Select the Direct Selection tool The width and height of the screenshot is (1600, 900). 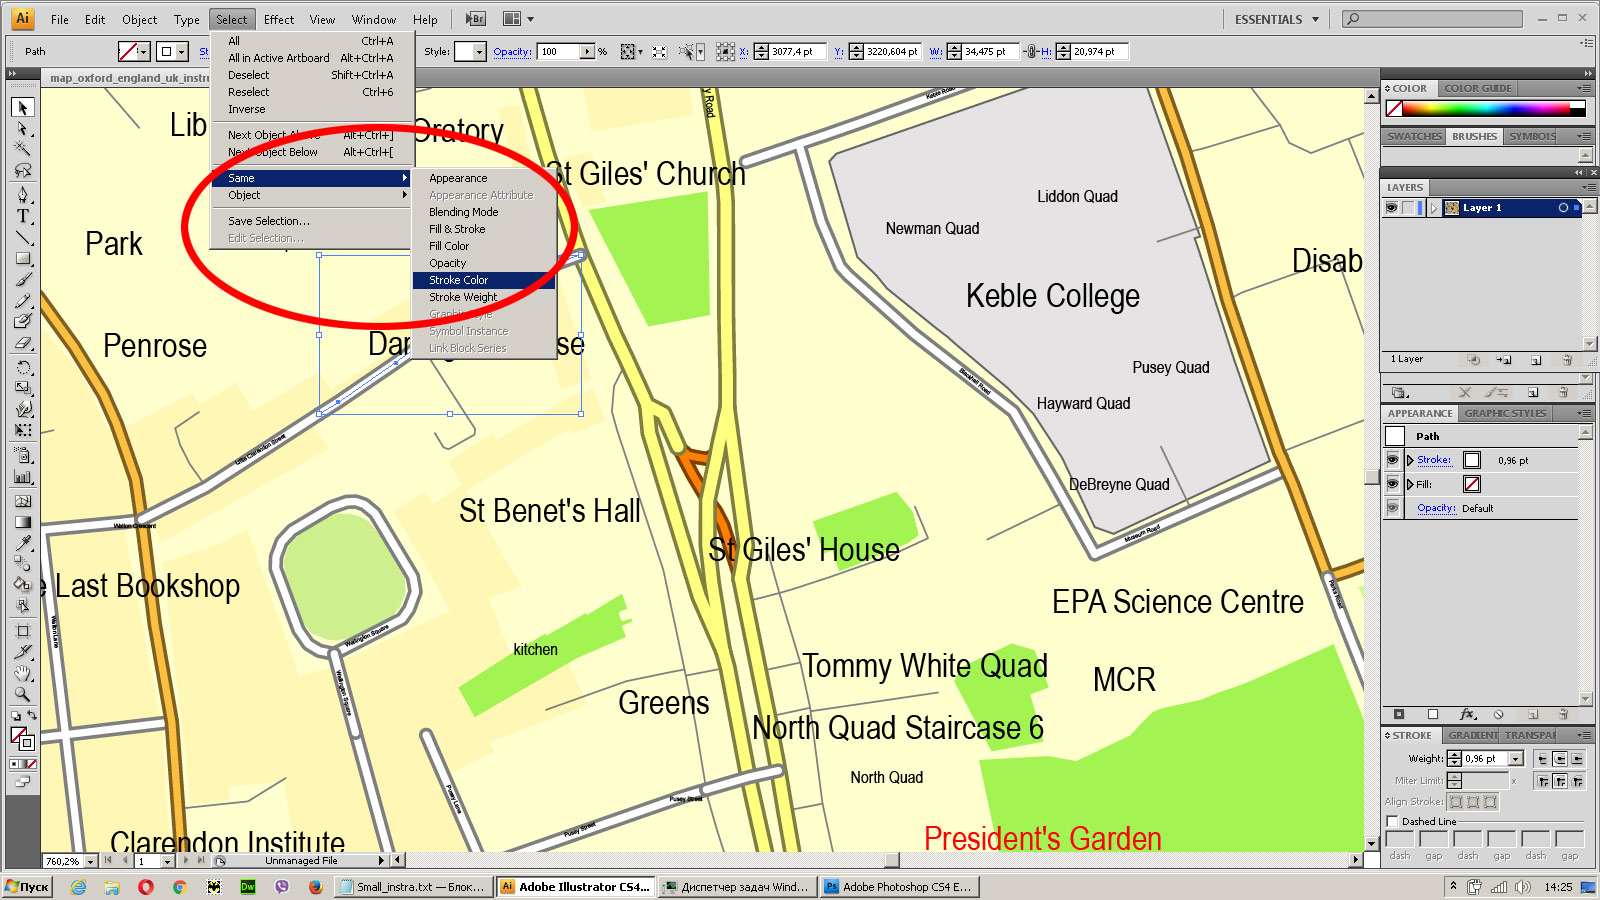pyautogui.click(x=23, y=129)
